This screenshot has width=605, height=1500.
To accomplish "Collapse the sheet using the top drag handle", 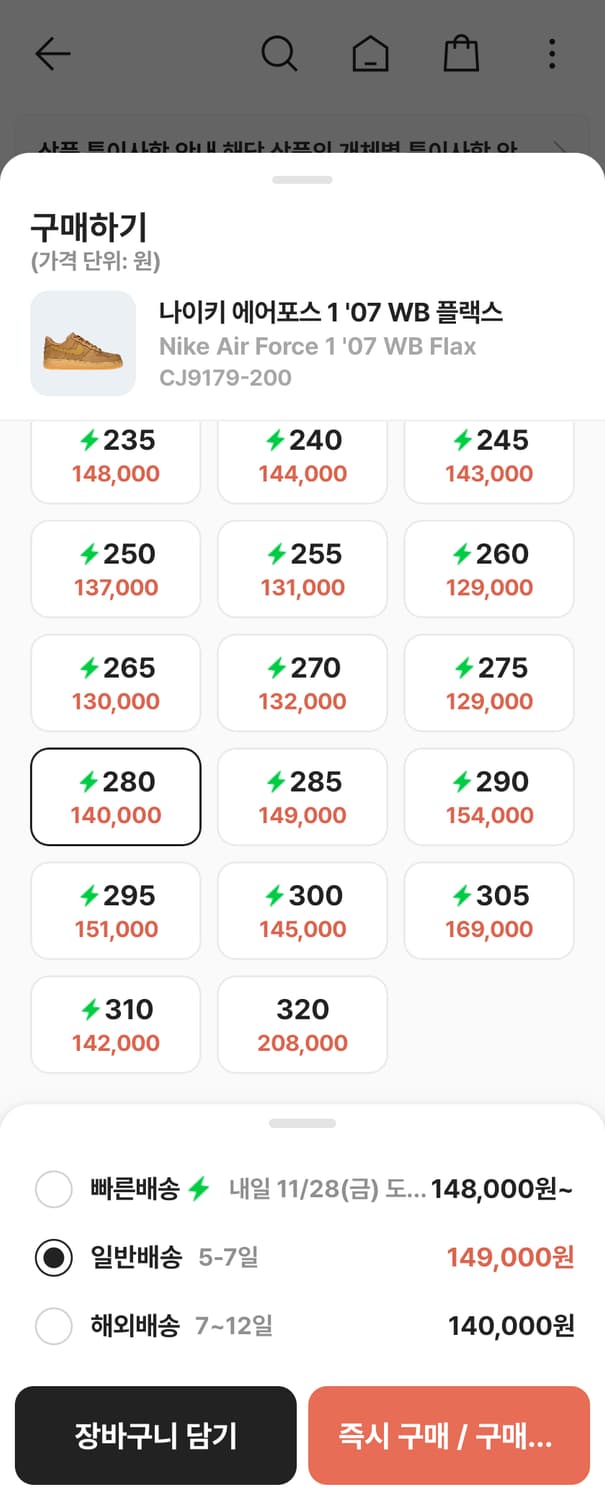I will point(302,180).
